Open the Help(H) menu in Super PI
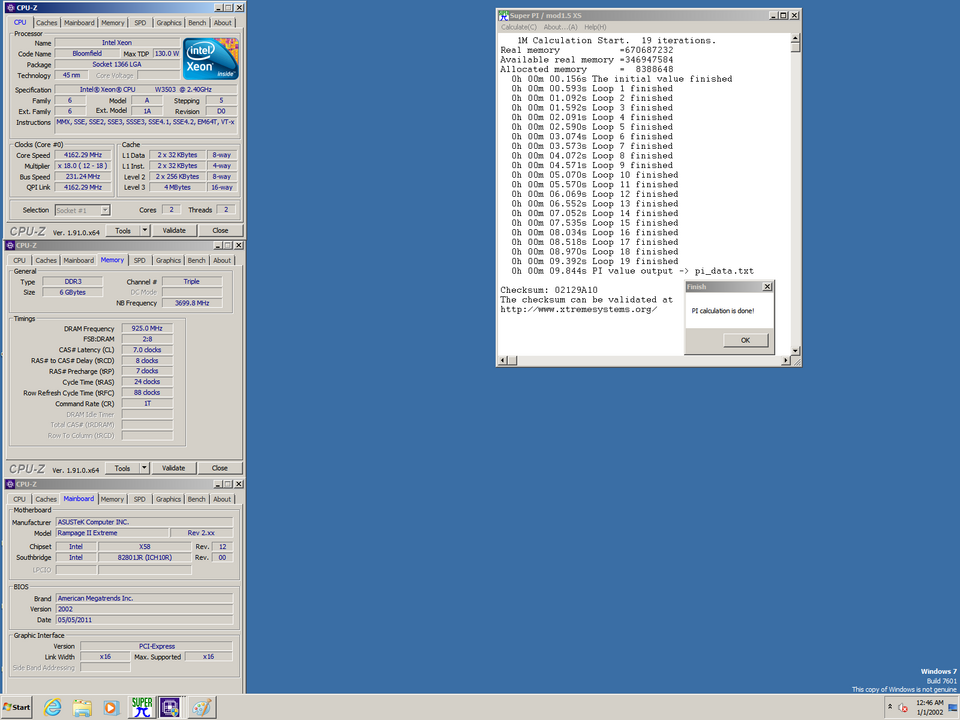This screenshot has width=960, height=720. pos(595,27)
